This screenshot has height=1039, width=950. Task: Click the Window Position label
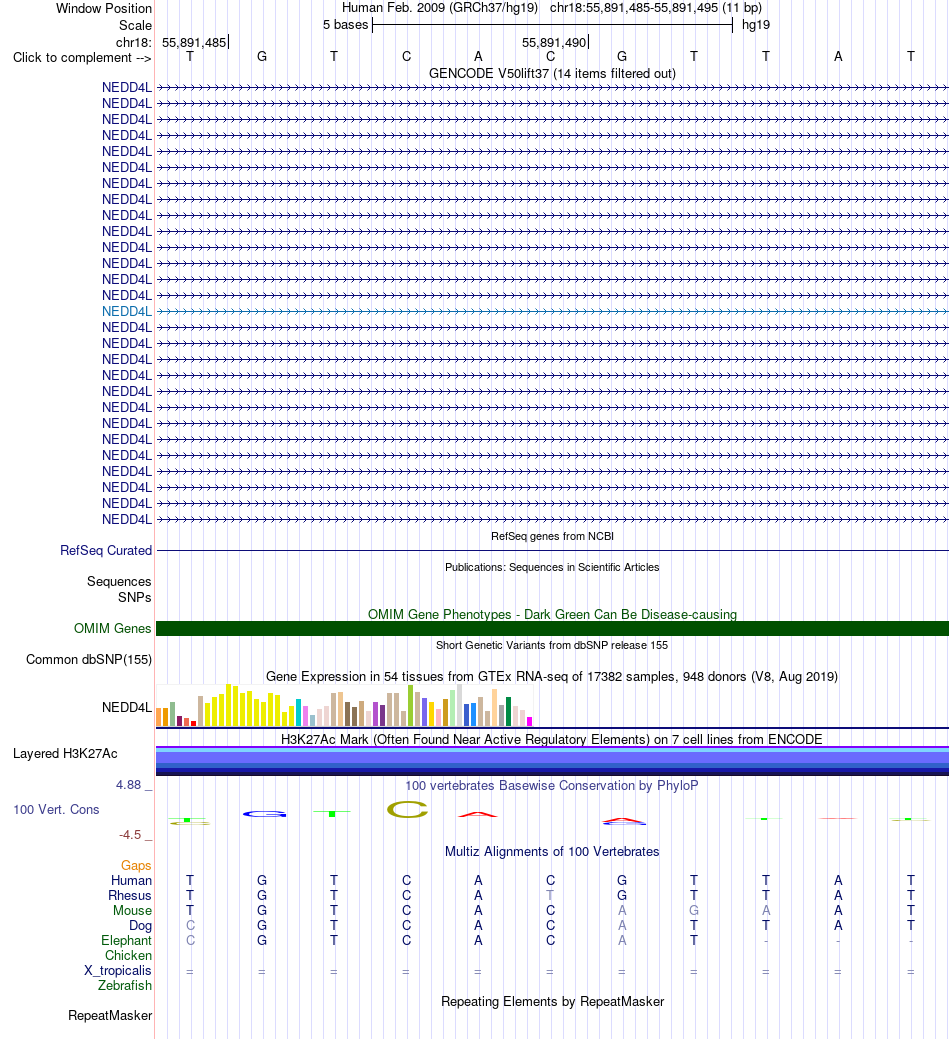[104, 9]
